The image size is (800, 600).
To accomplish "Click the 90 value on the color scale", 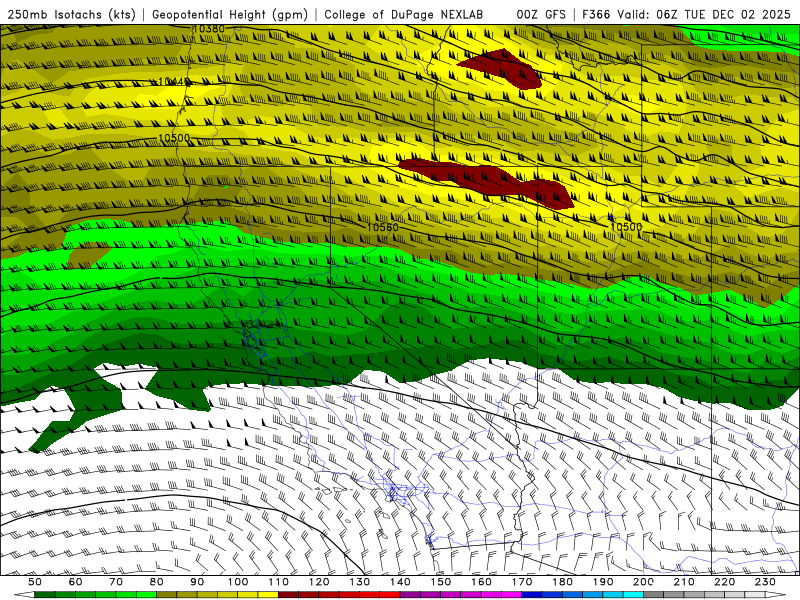I will [x=197, y=582].
